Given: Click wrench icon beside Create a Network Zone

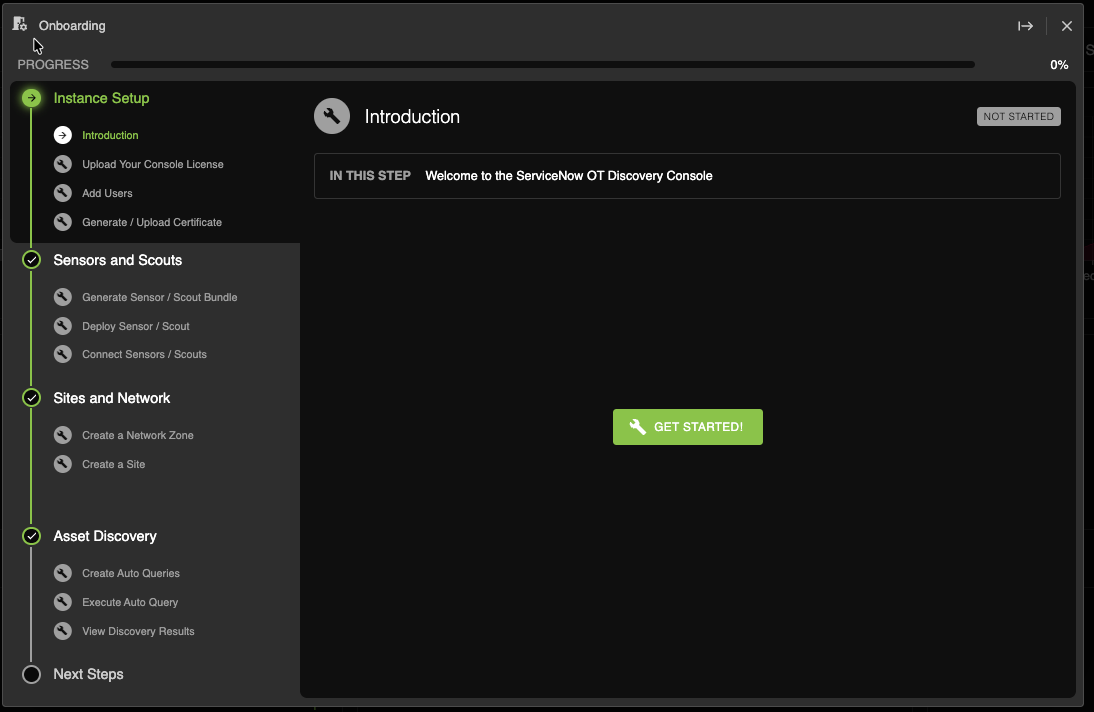Looking at the screenshot, I should pos(63,435).
